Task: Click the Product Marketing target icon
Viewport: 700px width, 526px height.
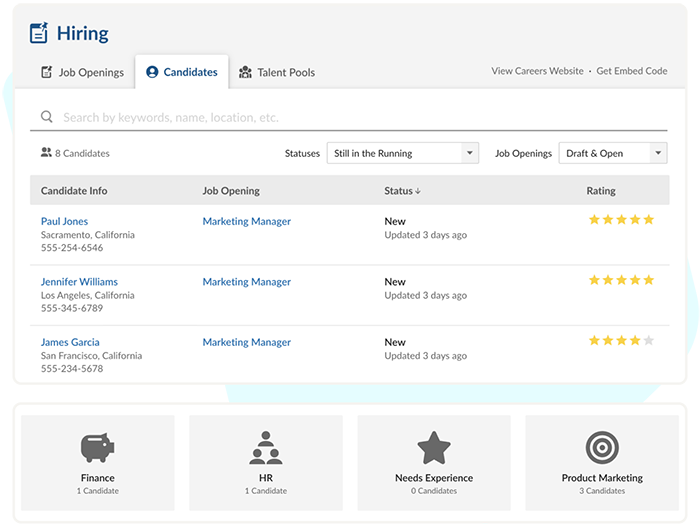Action: click(602, 447)
